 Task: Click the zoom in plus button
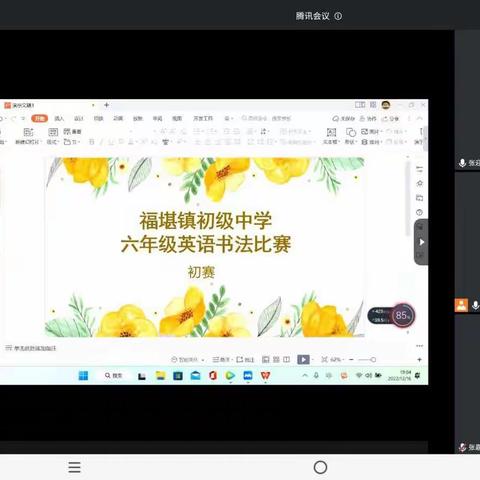(x=420, y=360)
